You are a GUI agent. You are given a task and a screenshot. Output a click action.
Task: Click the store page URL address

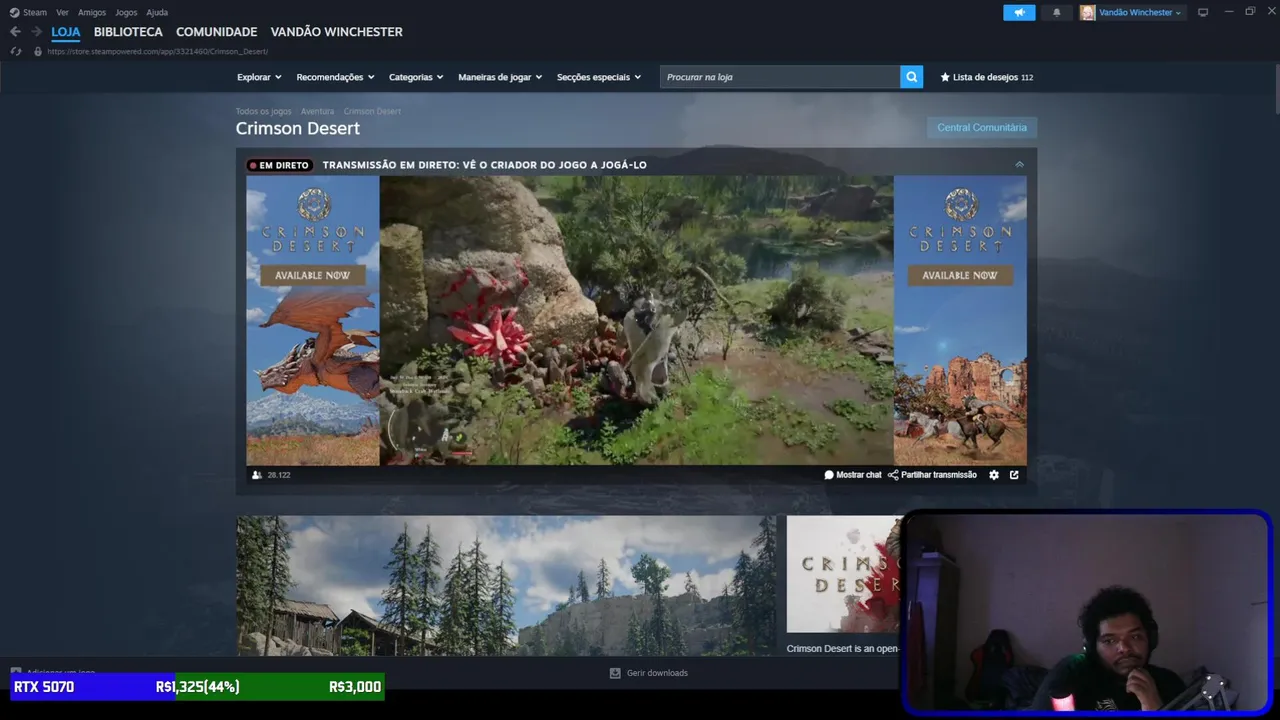(157, 51)
